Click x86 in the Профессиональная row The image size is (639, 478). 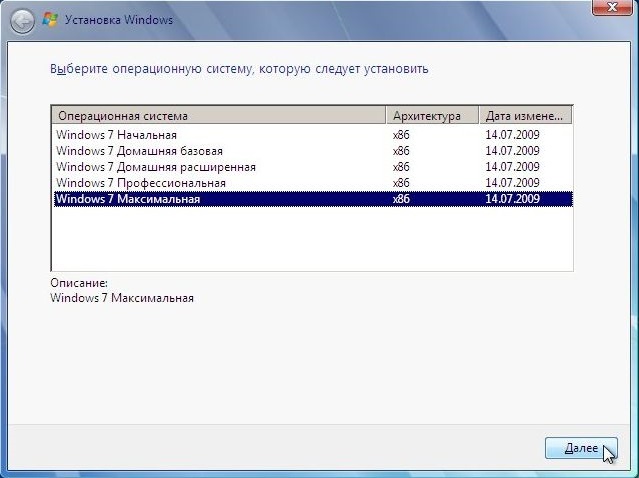coord(401,183)
